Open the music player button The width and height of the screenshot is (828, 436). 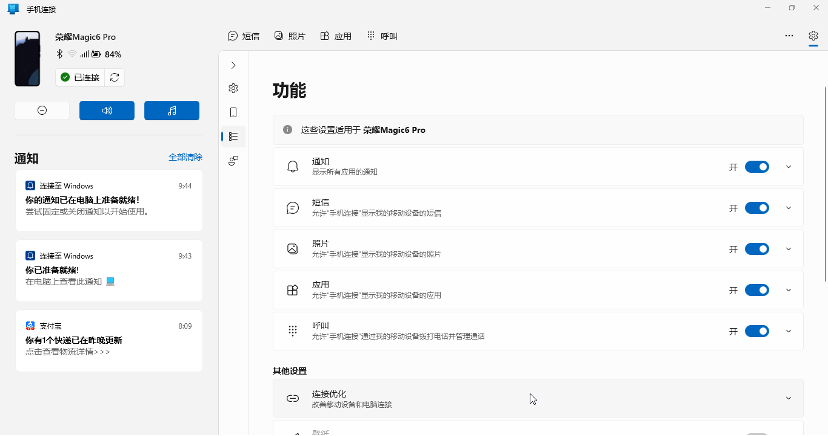[x=172, y=110]
